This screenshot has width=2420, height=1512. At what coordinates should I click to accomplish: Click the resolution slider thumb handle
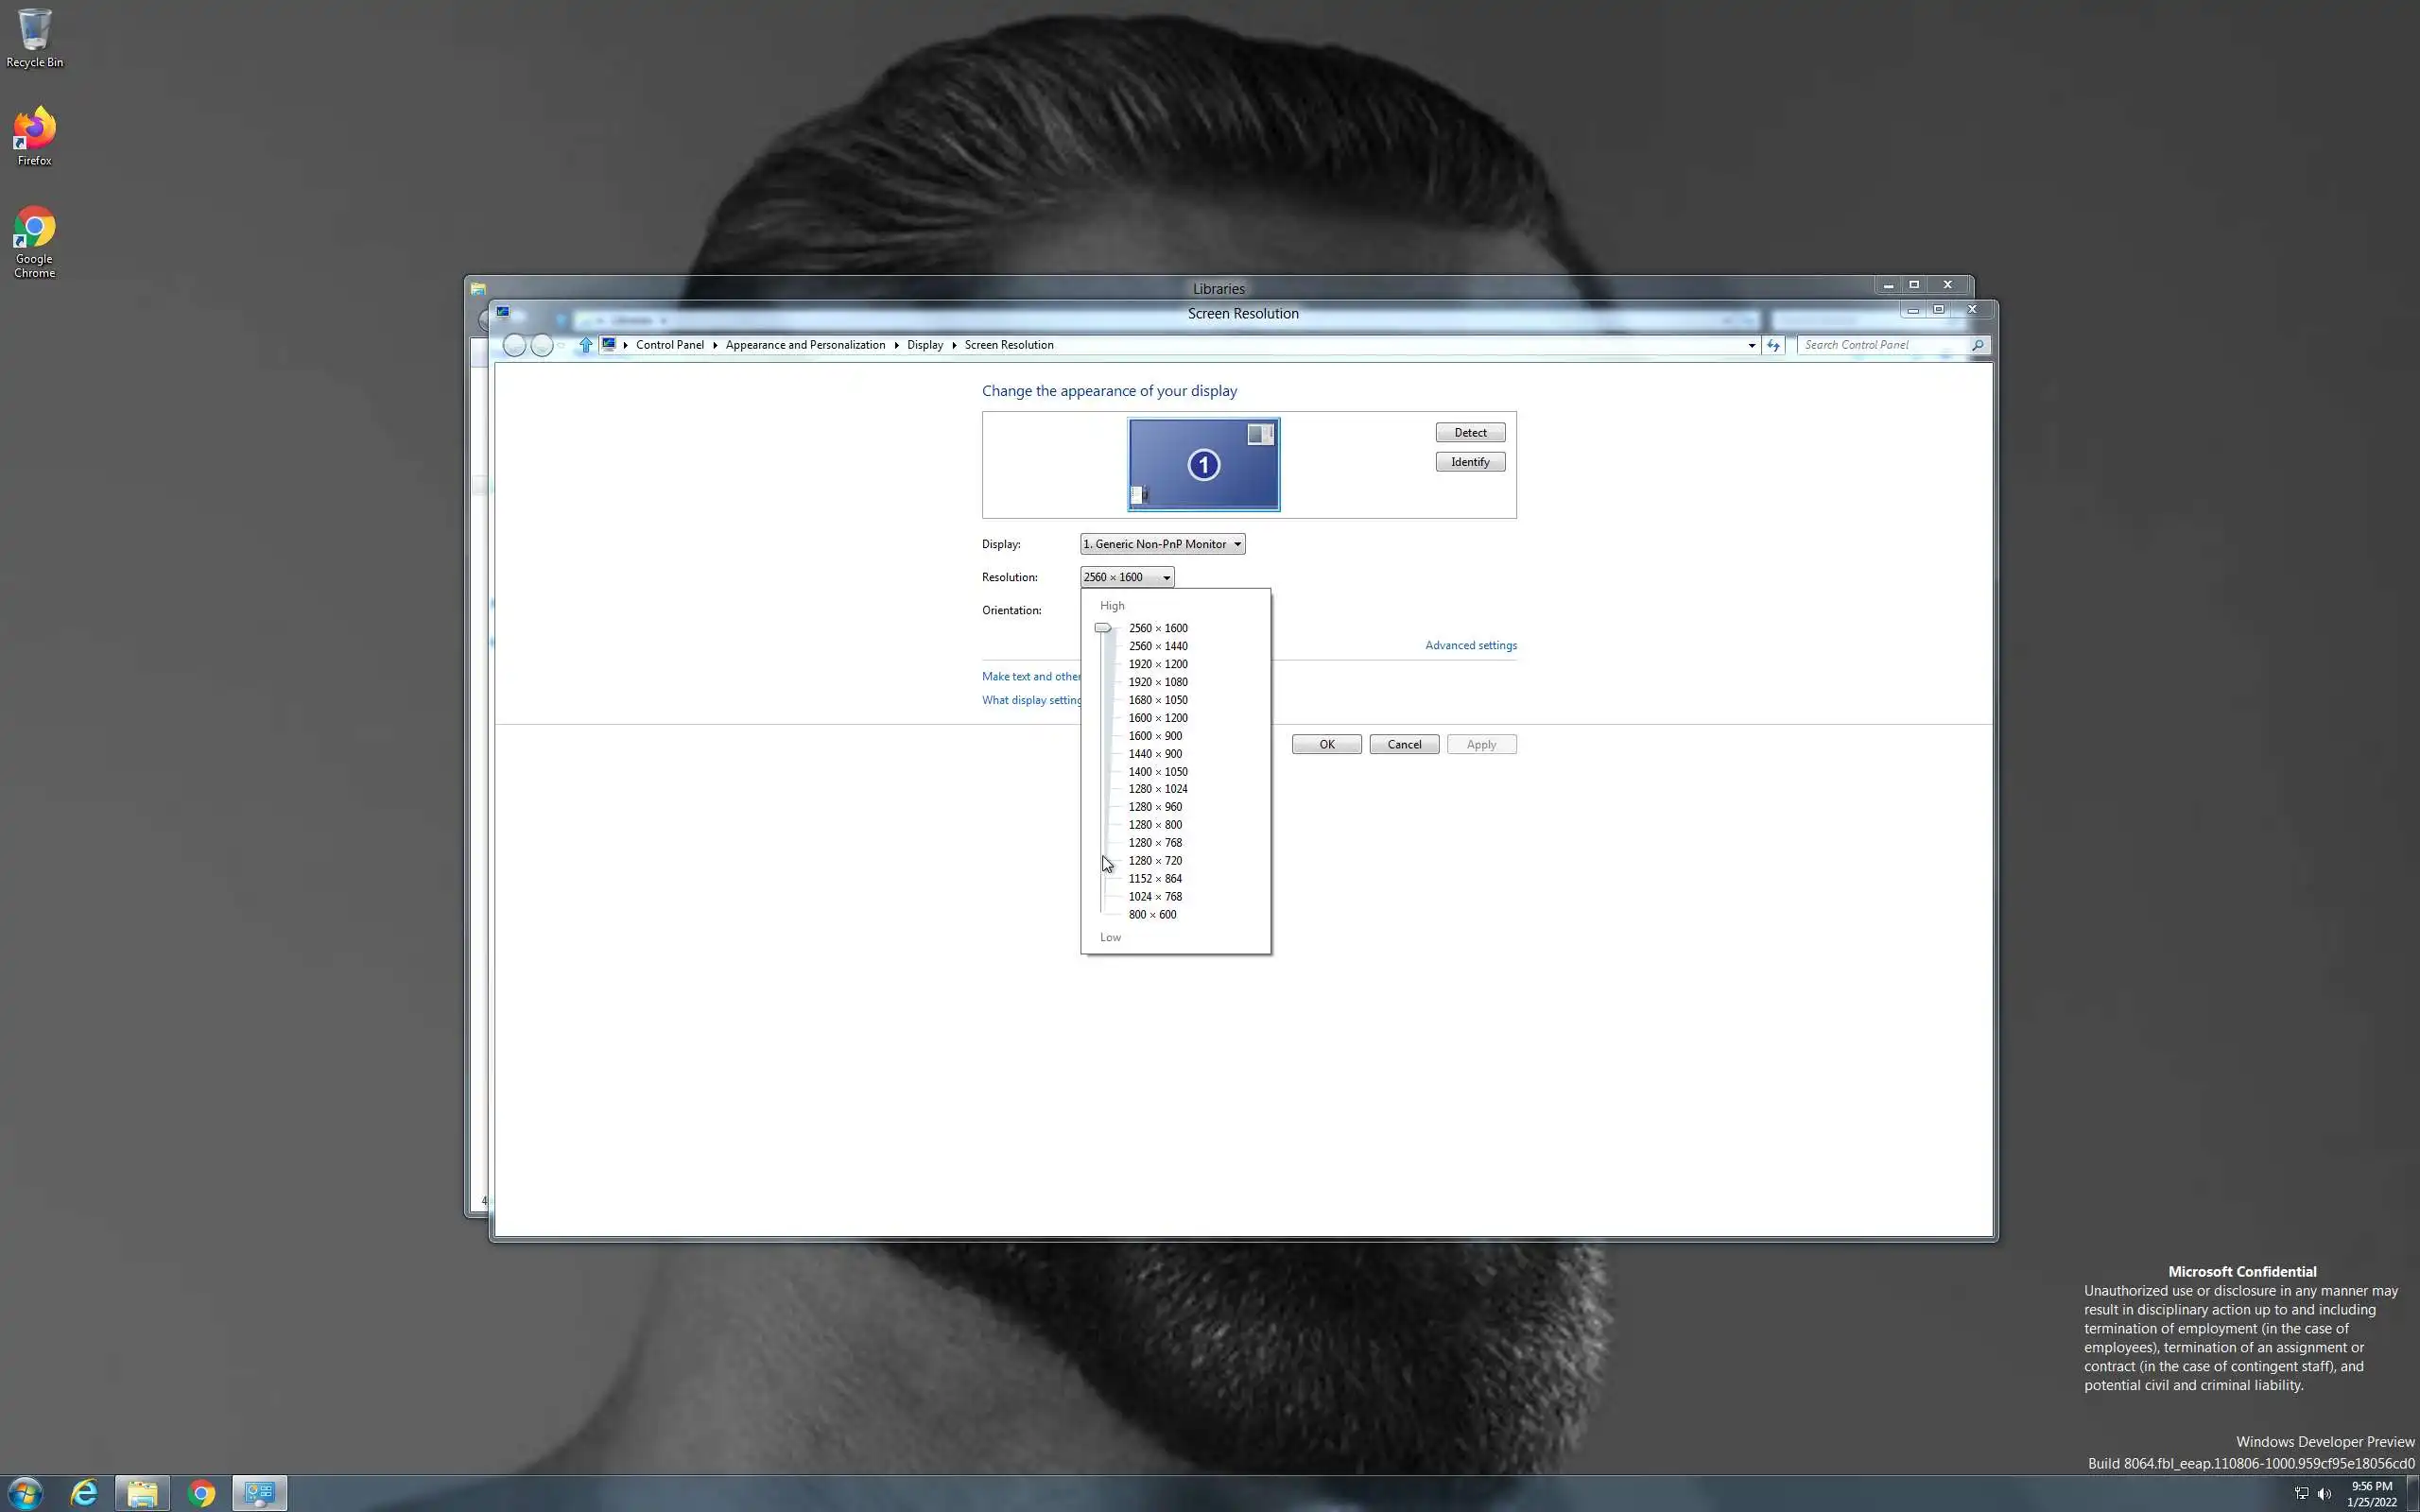[x=1102, y=628]
